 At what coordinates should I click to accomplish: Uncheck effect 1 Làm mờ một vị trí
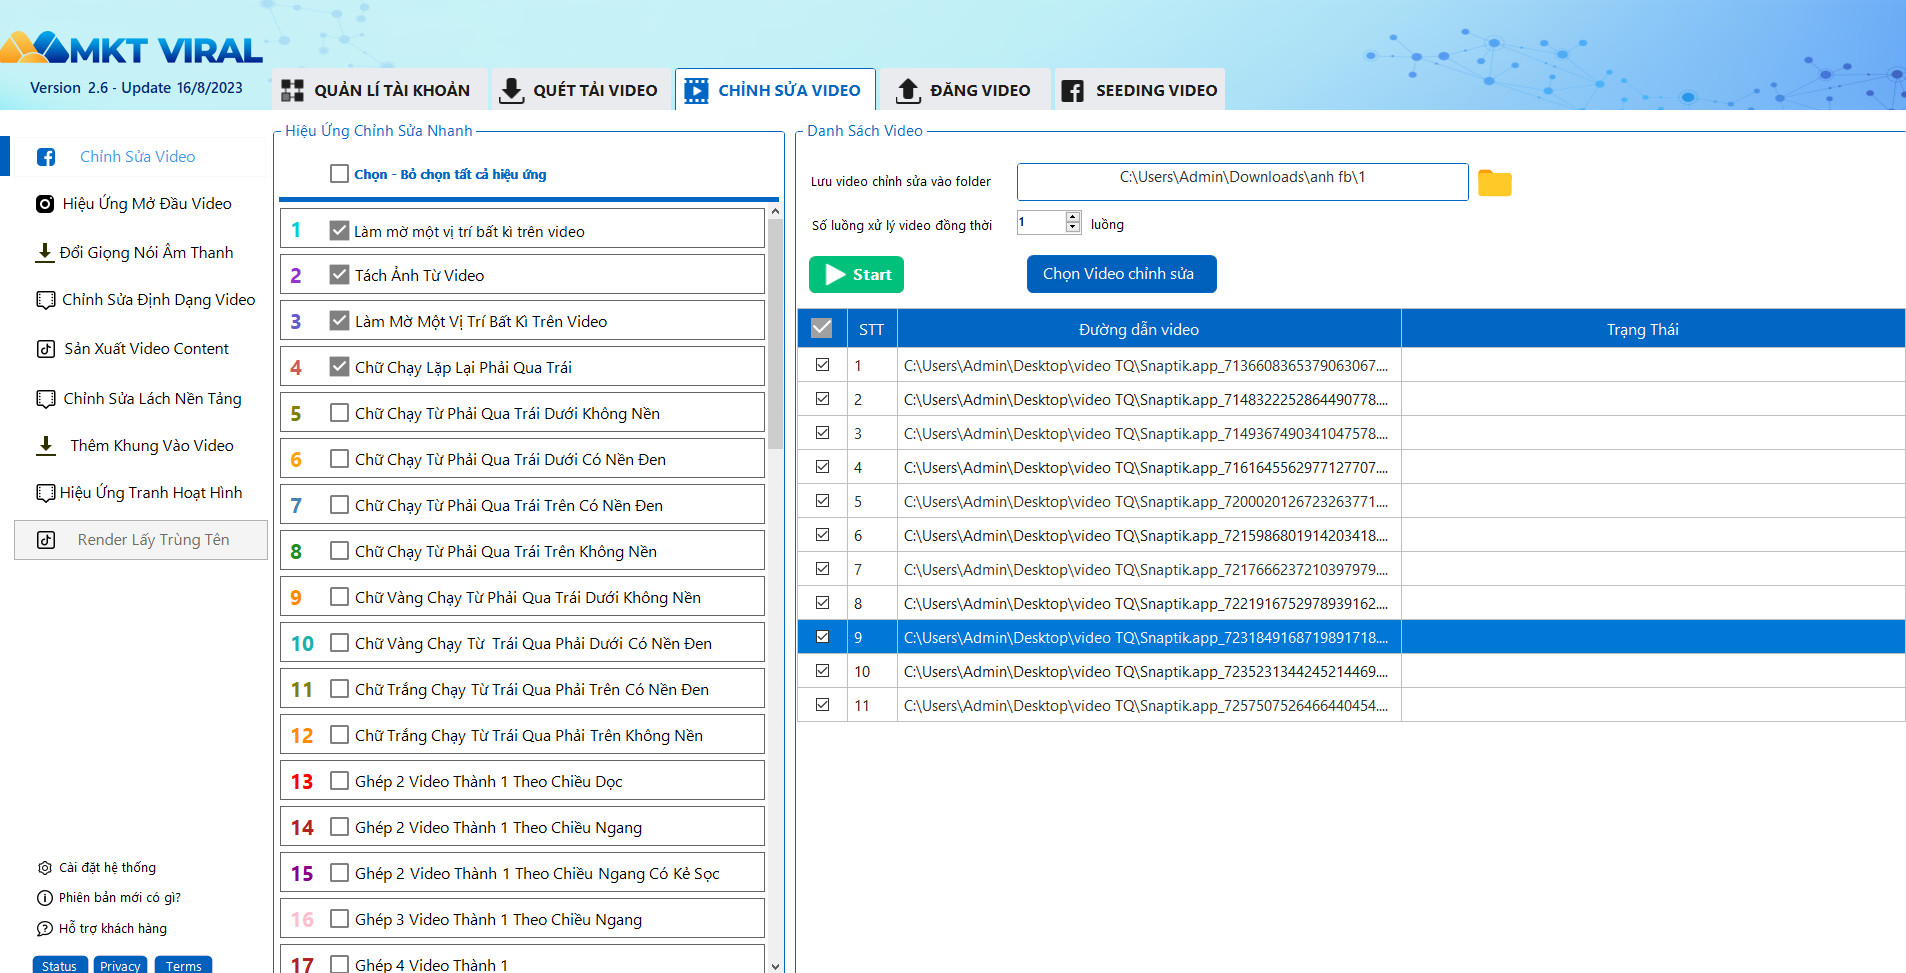click(x=340, y=230)
